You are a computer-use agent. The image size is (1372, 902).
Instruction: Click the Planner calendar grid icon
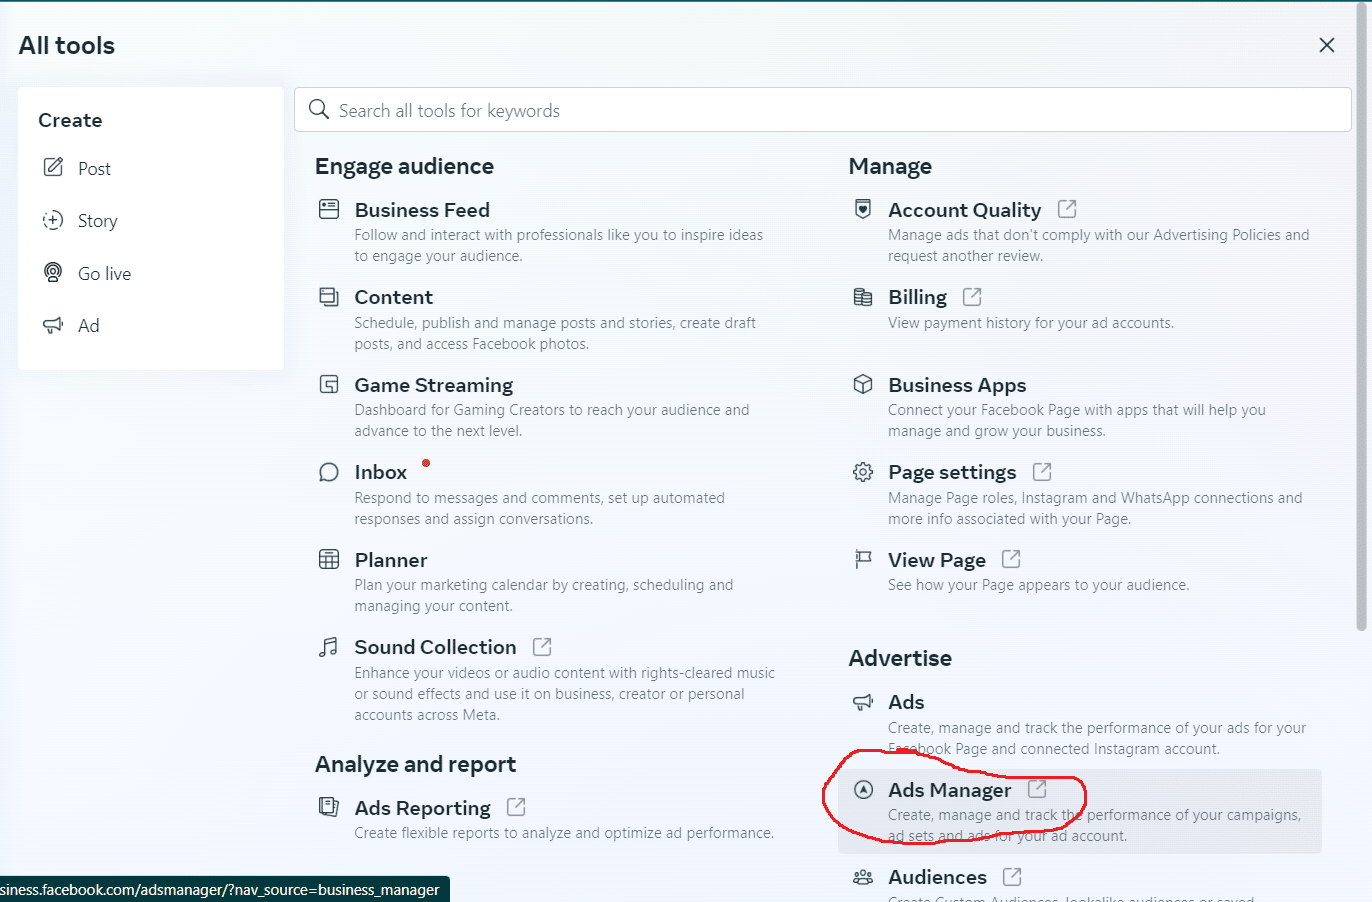pyautogui.click(x=329, y=559)
